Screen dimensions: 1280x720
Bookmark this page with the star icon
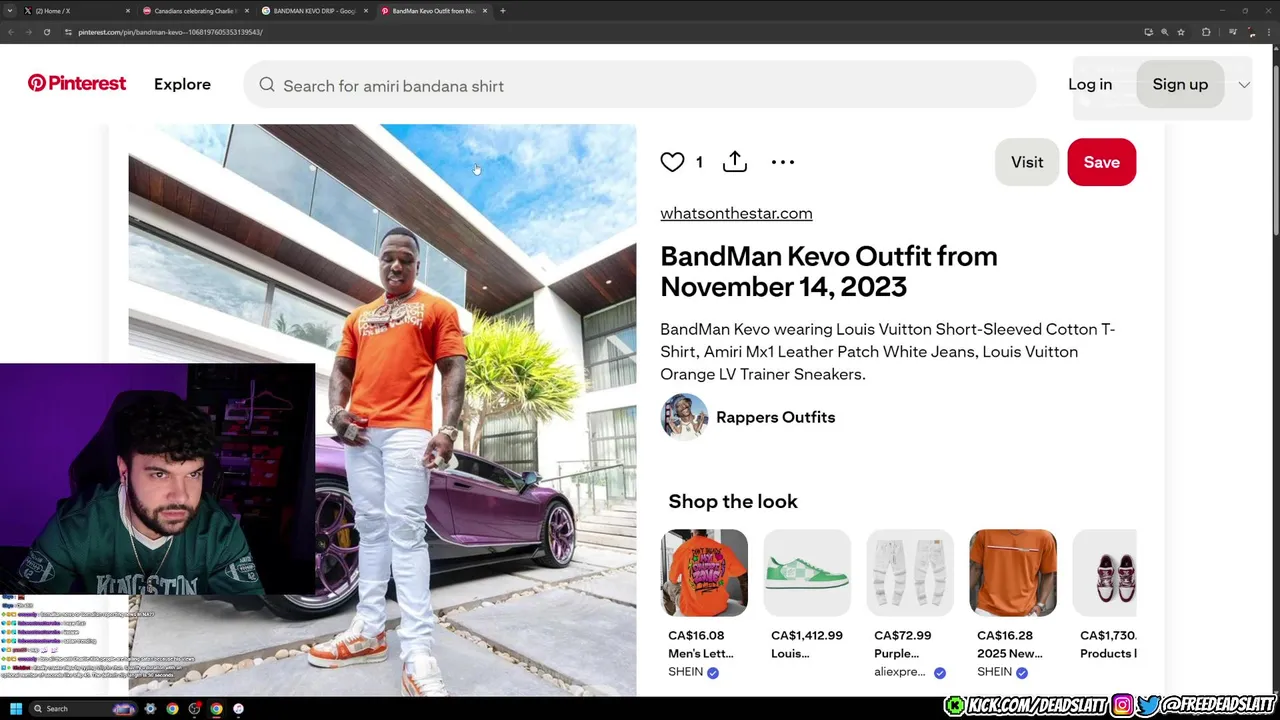(1181, 32)
